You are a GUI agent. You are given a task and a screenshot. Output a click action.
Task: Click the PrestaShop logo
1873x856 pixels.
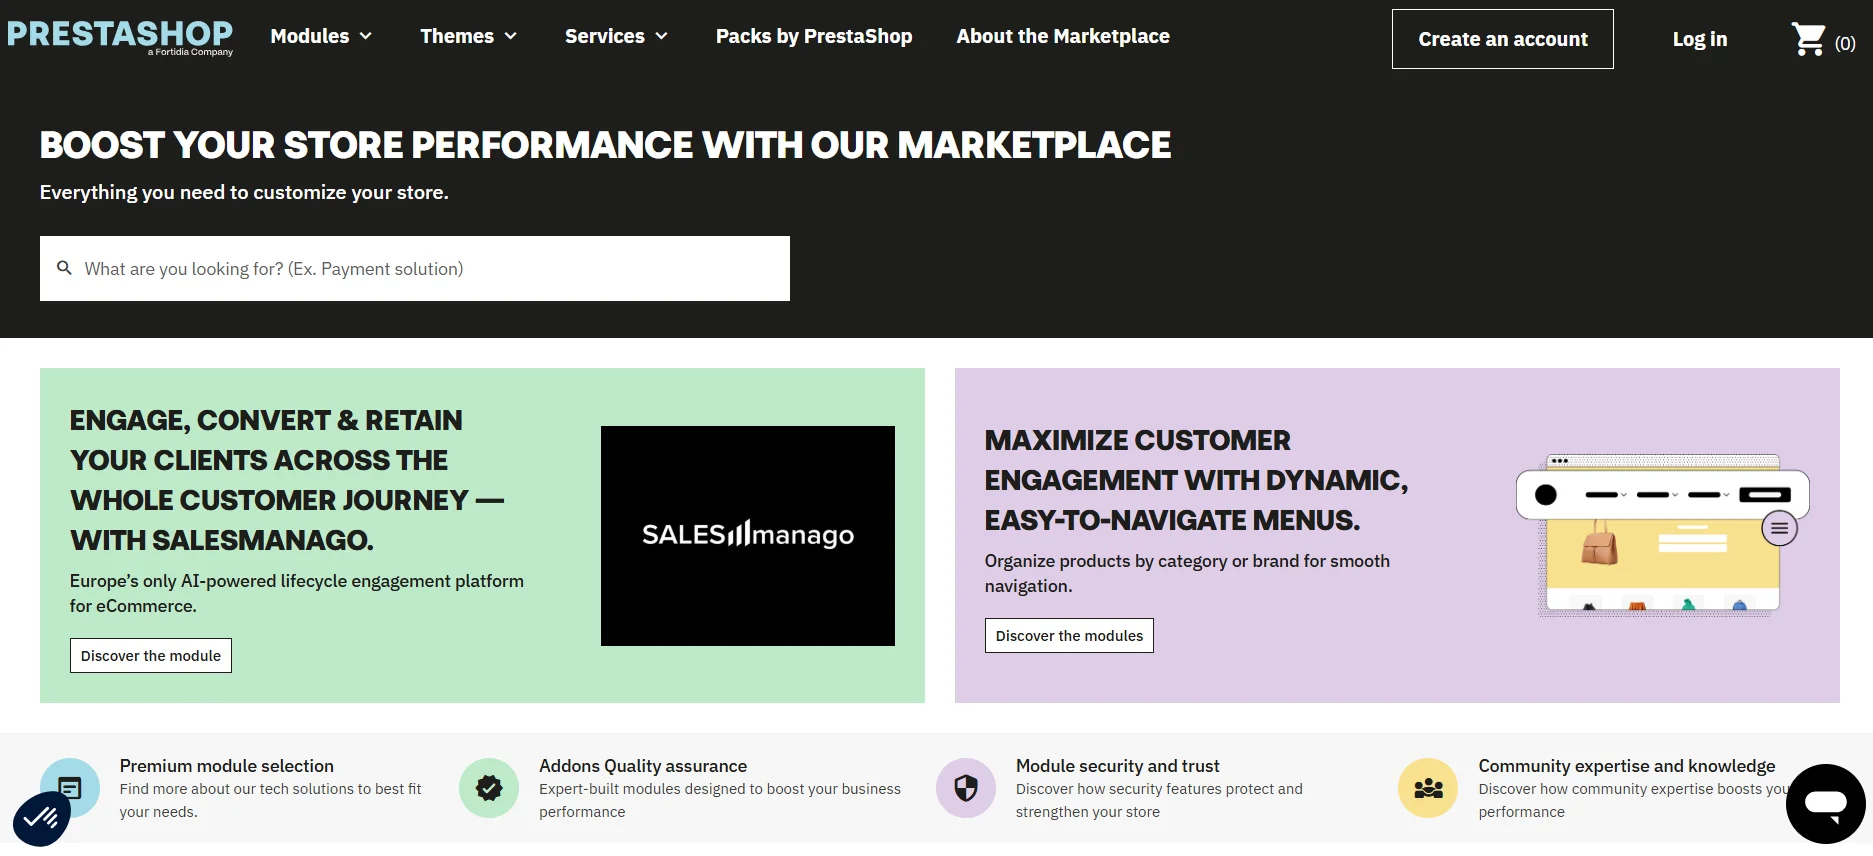[119, 35]
